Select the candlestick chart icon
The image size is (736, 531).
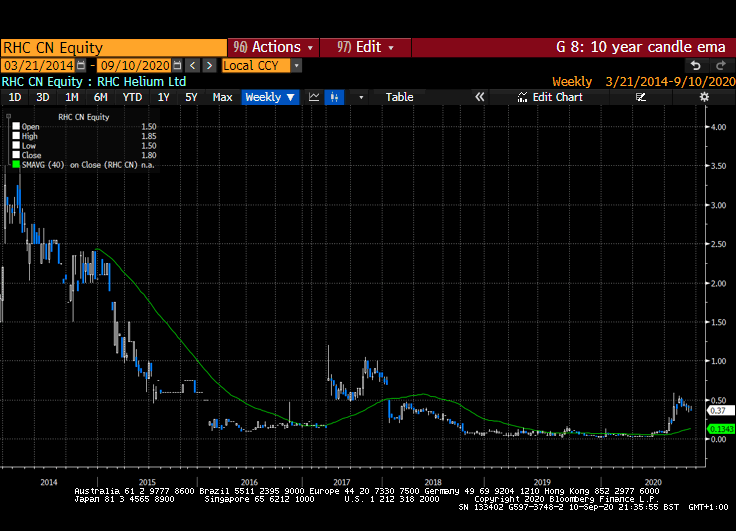point(334,97)
